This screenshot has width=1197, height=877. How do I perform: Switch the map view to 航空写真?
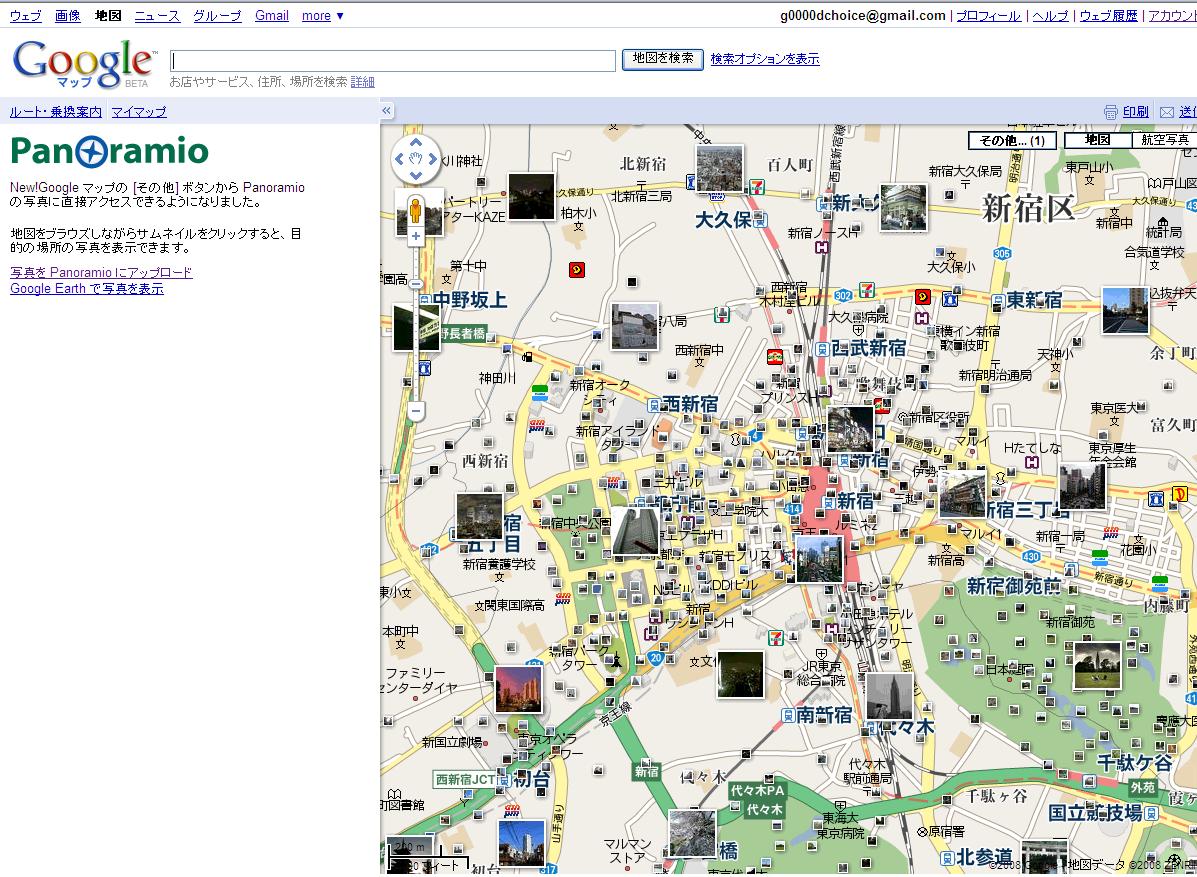1164,140
